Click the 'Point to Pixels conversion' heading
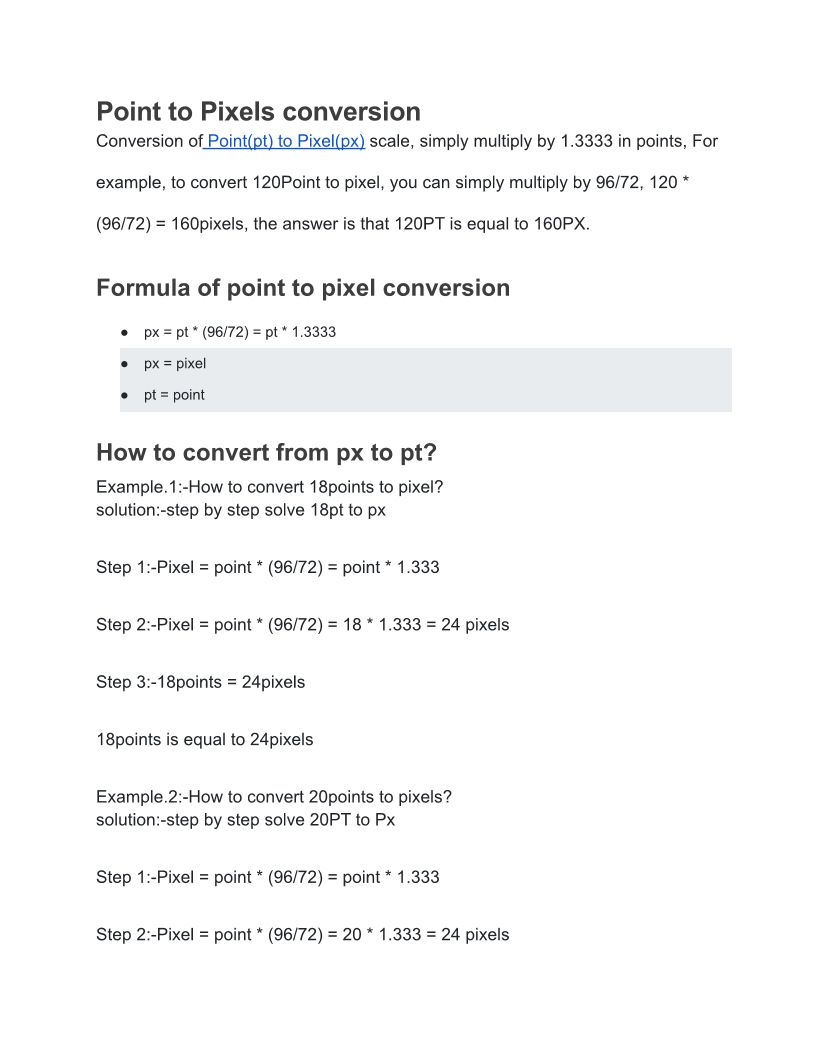 tap(258, 111)
